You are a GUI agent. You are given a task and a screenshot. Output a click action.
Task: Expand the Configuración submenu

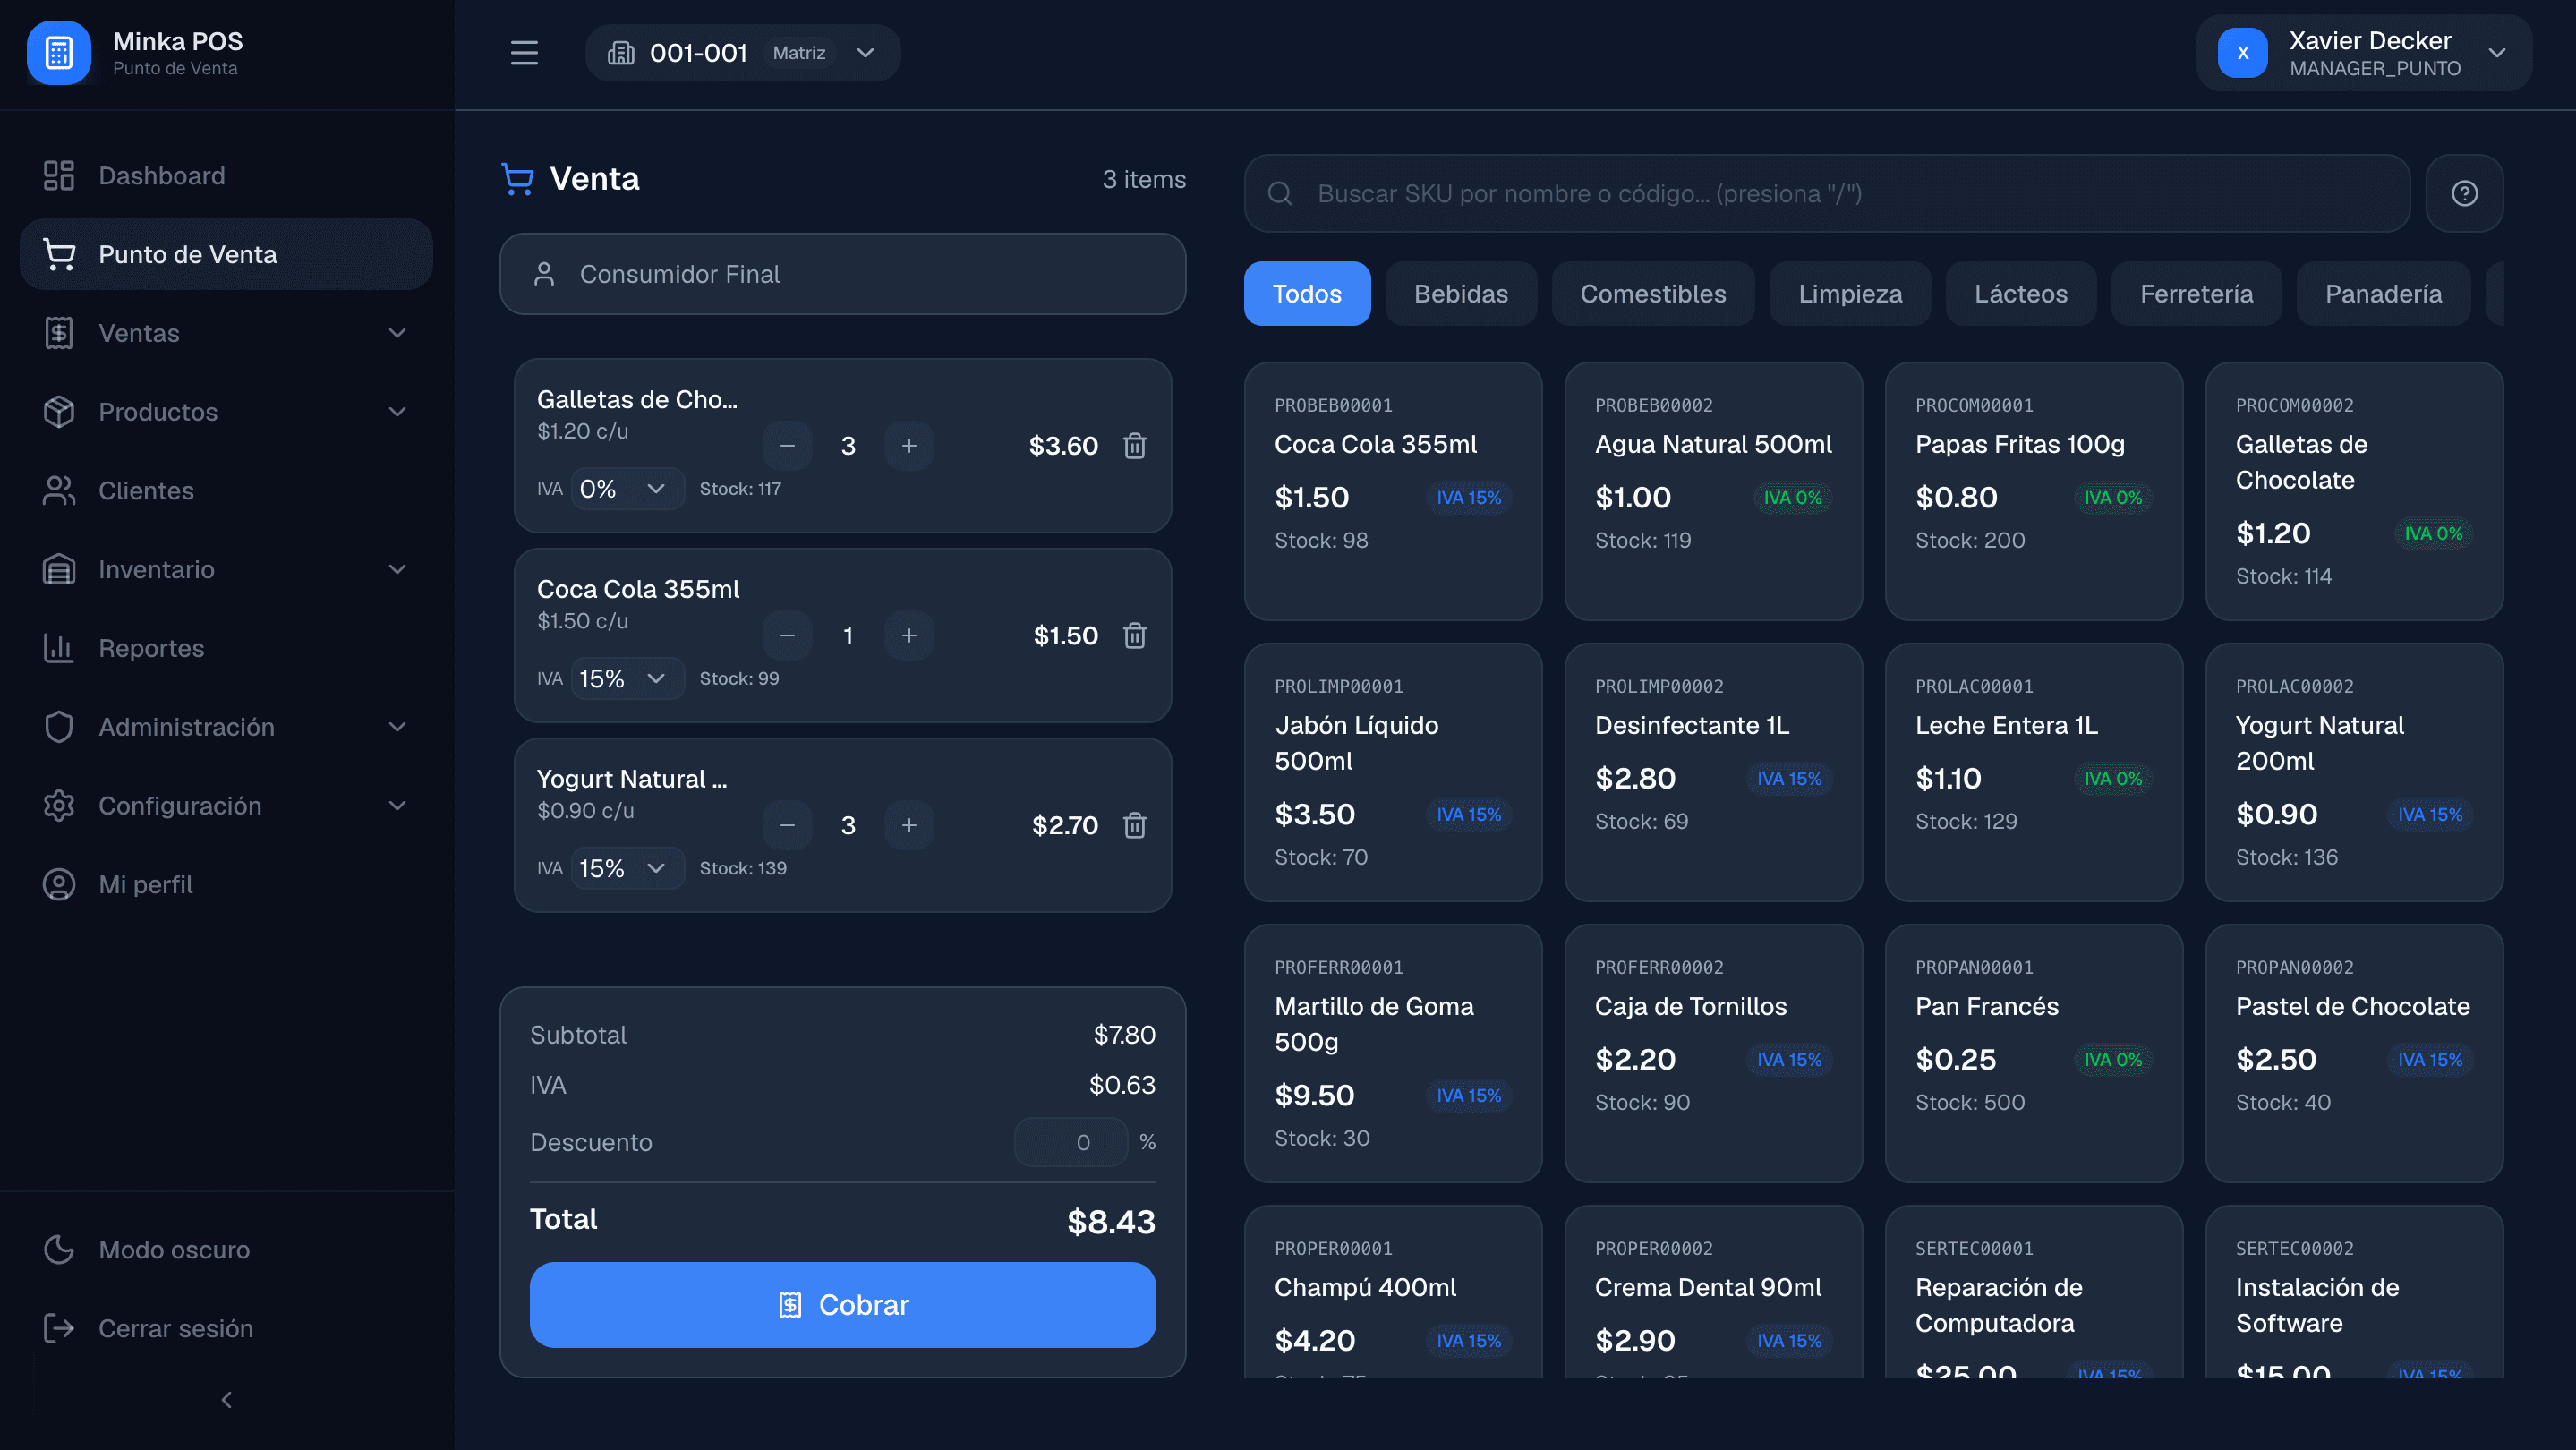pos(227,806)
